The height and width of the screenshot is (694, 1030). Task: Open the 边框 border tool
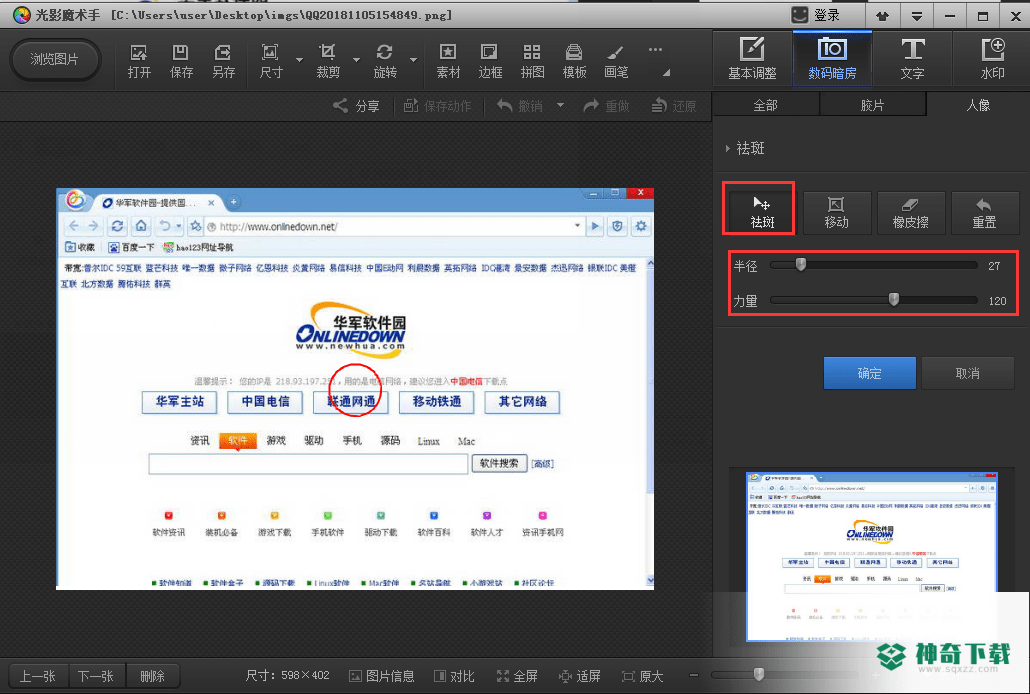(x=490, y=61)
